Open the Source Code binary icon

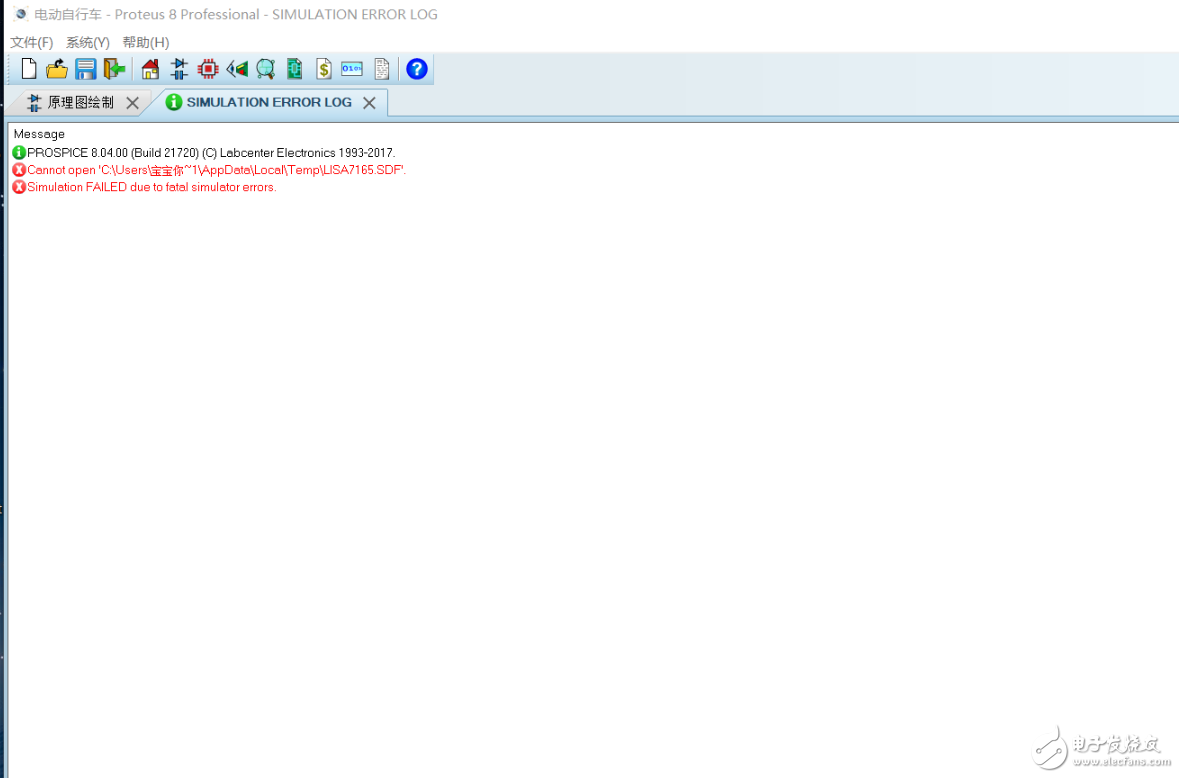[x=352, y=69]
